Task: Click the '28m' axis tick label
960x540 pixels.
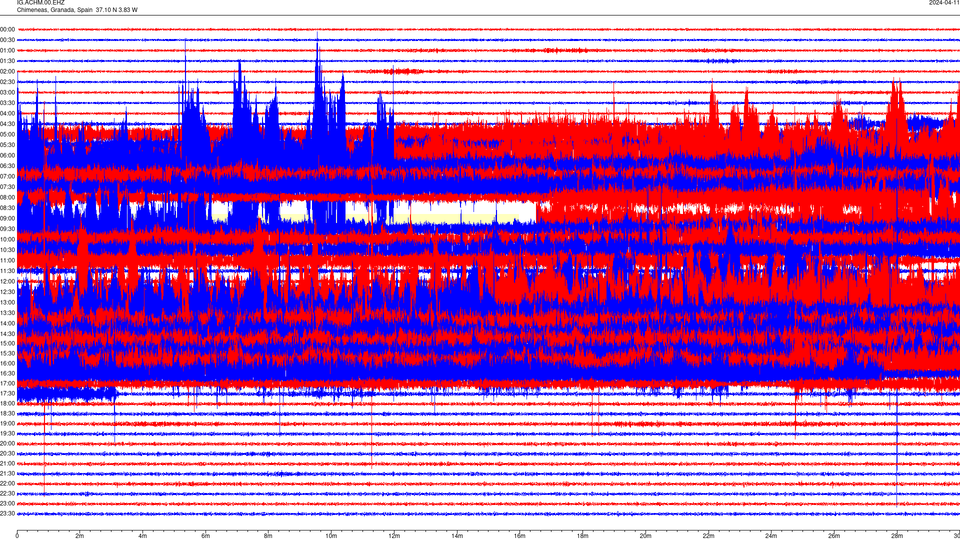Action: (897, 536)
